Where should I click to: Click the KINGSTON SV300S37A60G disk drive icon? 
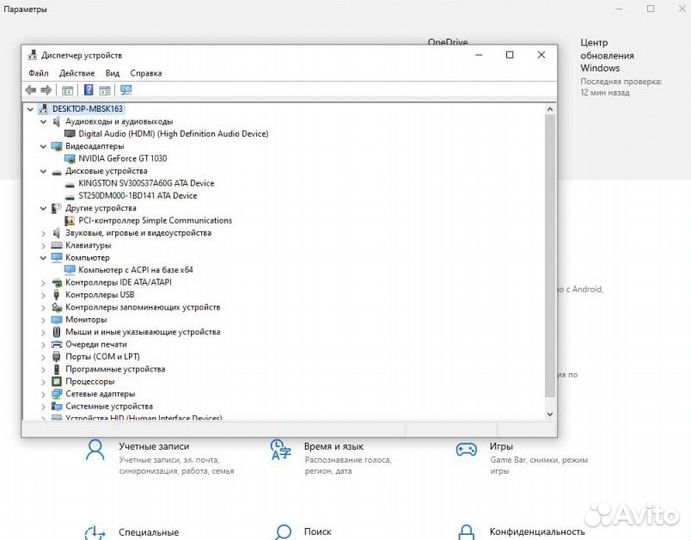(x=69, y=183)
